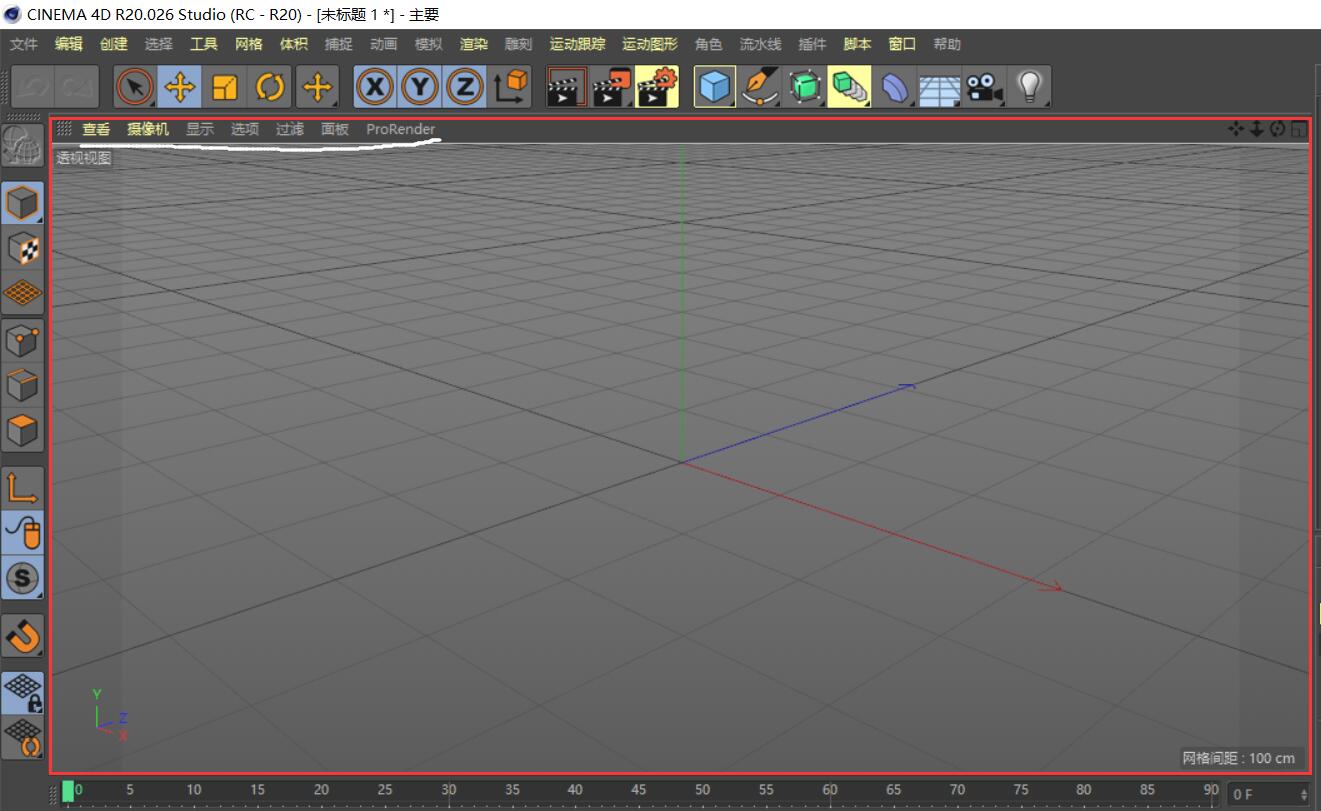Click green timeline playhead at frame 0
Screen dimensions: 1321x811
click(68, 791)
